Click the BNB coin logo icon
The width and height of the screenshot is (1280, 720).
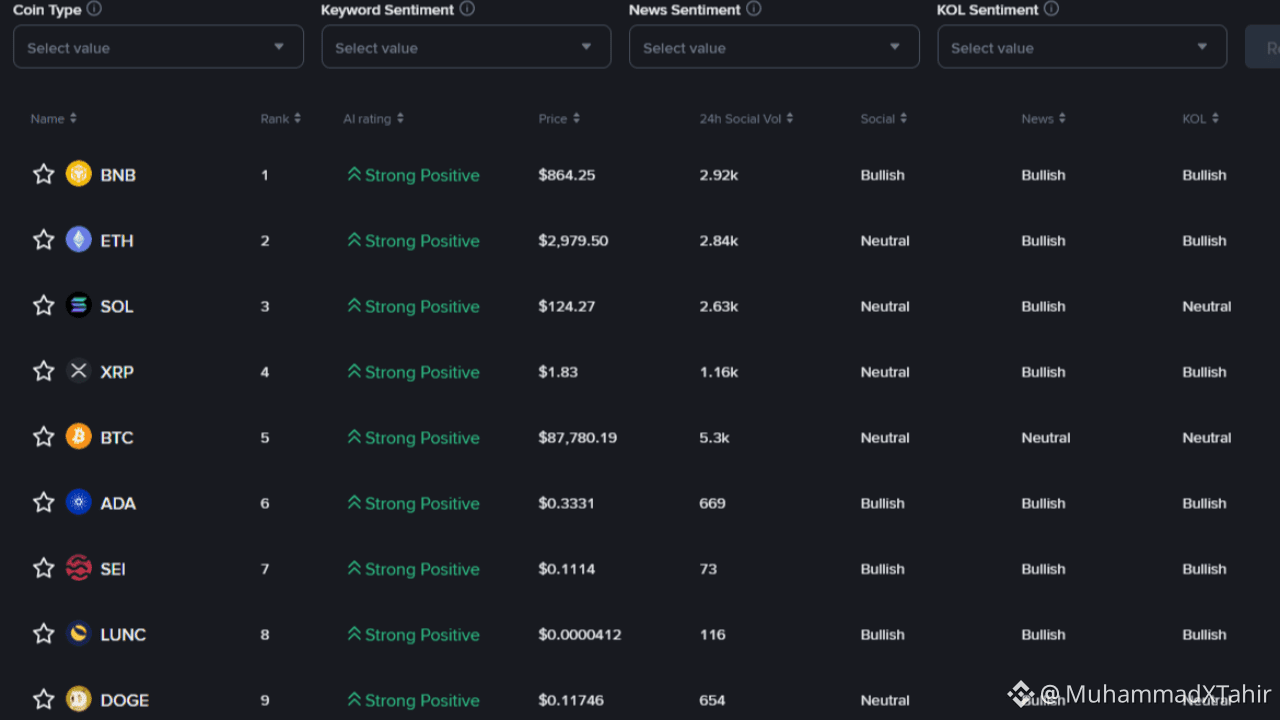tap(79, 175)
